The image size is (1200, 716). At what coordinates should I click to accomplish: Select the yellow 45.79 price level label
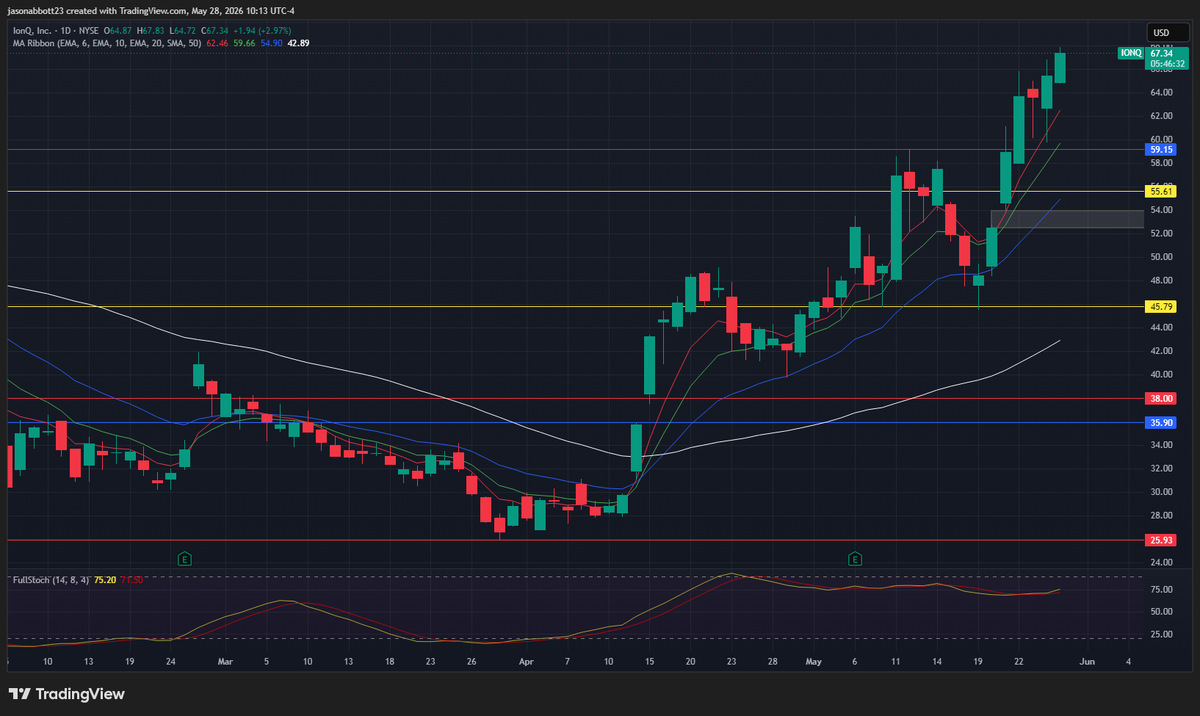point(1161,307)
